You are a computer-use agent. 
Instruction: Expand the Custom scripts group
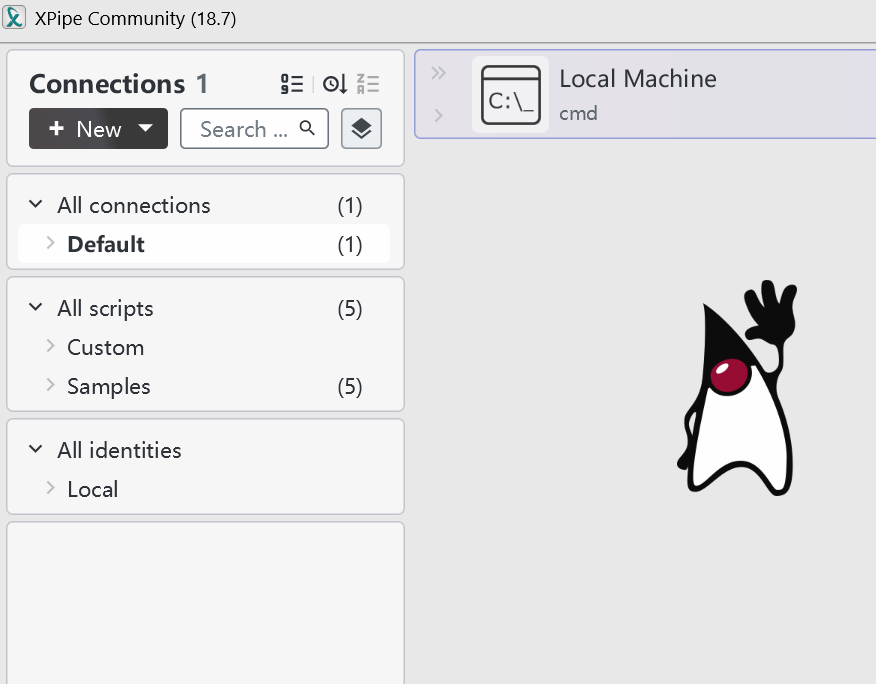pyautogui.click(x=50, y=347)
